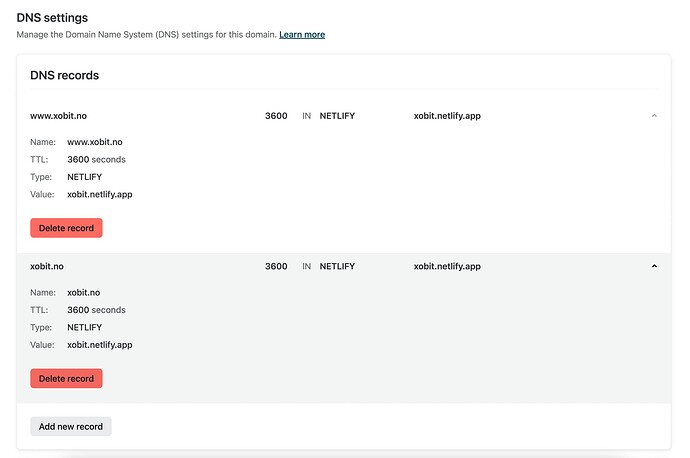Delete the xobit.no record

(x=66, y=378)
